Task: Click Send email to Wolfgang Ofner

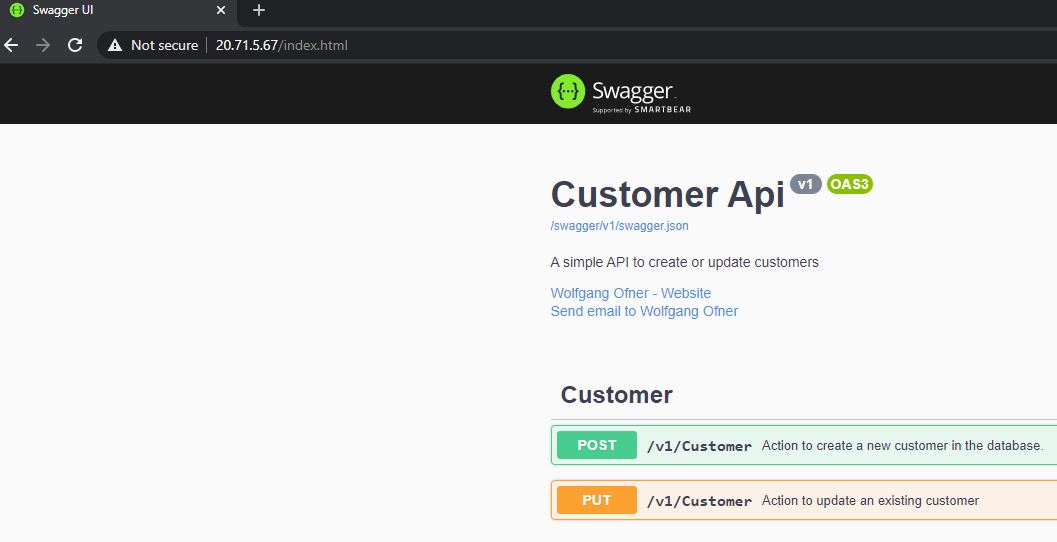Action: click(x=644, y=311)
